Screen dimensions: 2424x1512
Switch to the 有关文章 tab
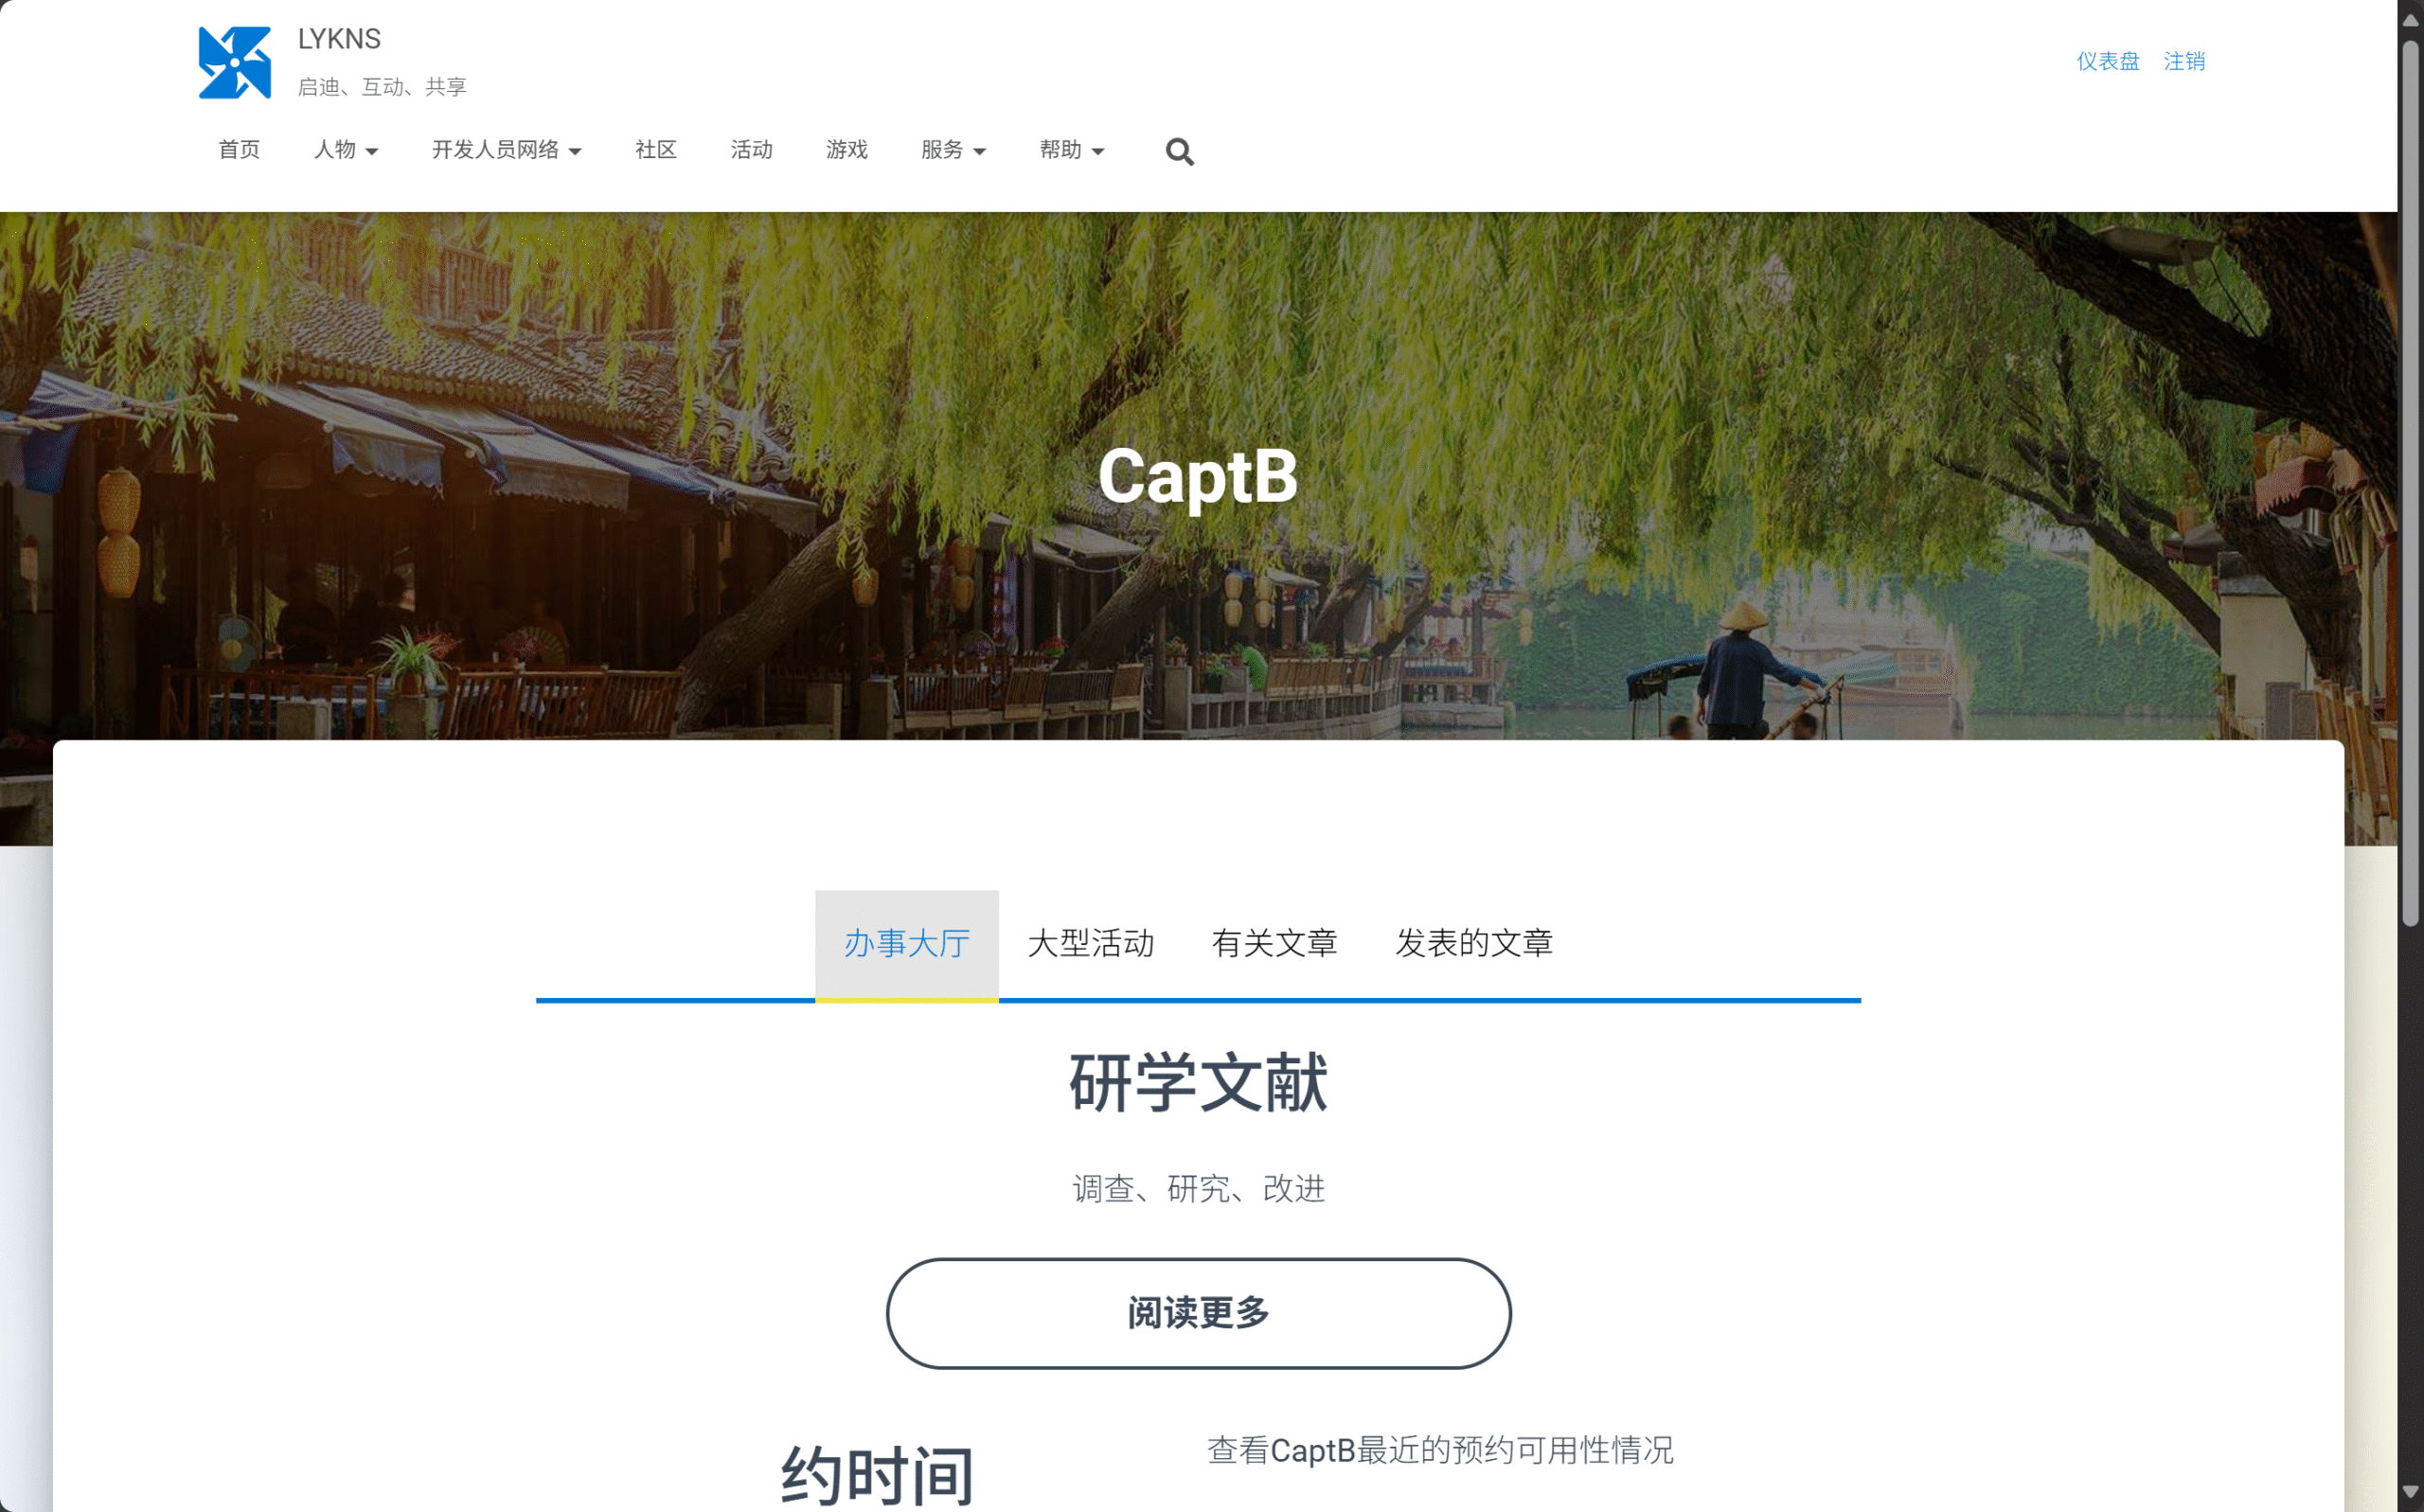click(1274, 944)
